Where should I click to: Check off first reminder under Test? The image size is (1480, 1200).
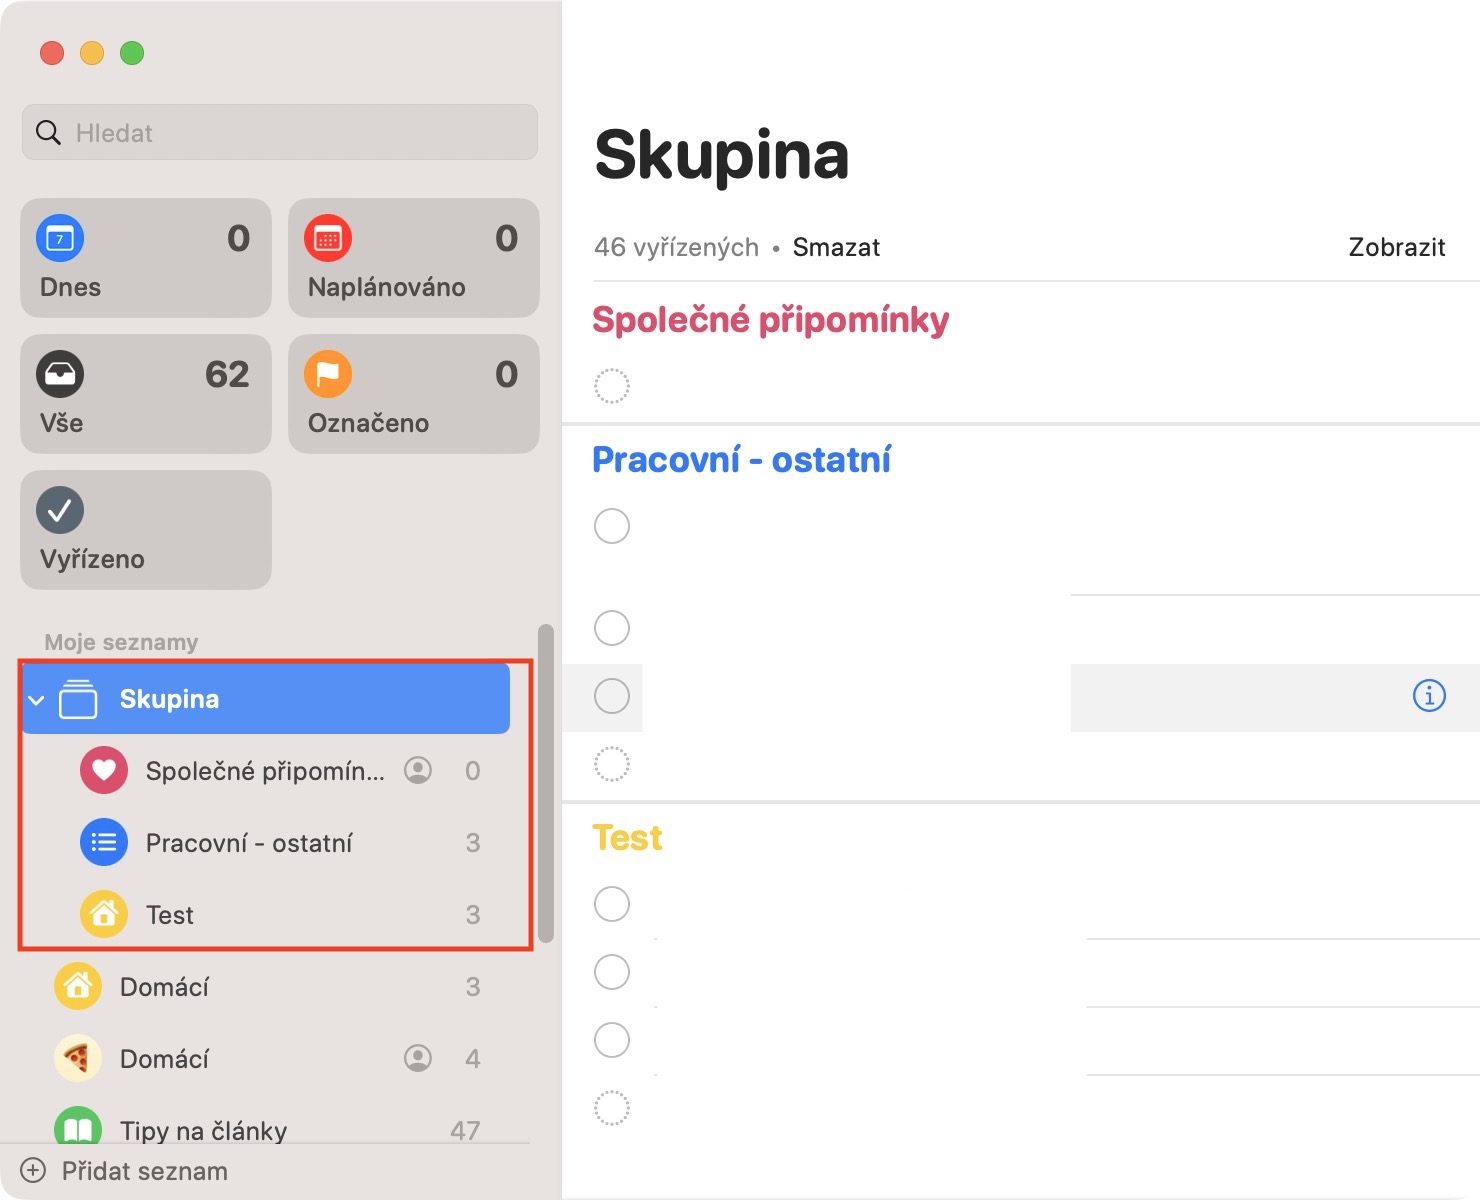(x=612, y=904)
